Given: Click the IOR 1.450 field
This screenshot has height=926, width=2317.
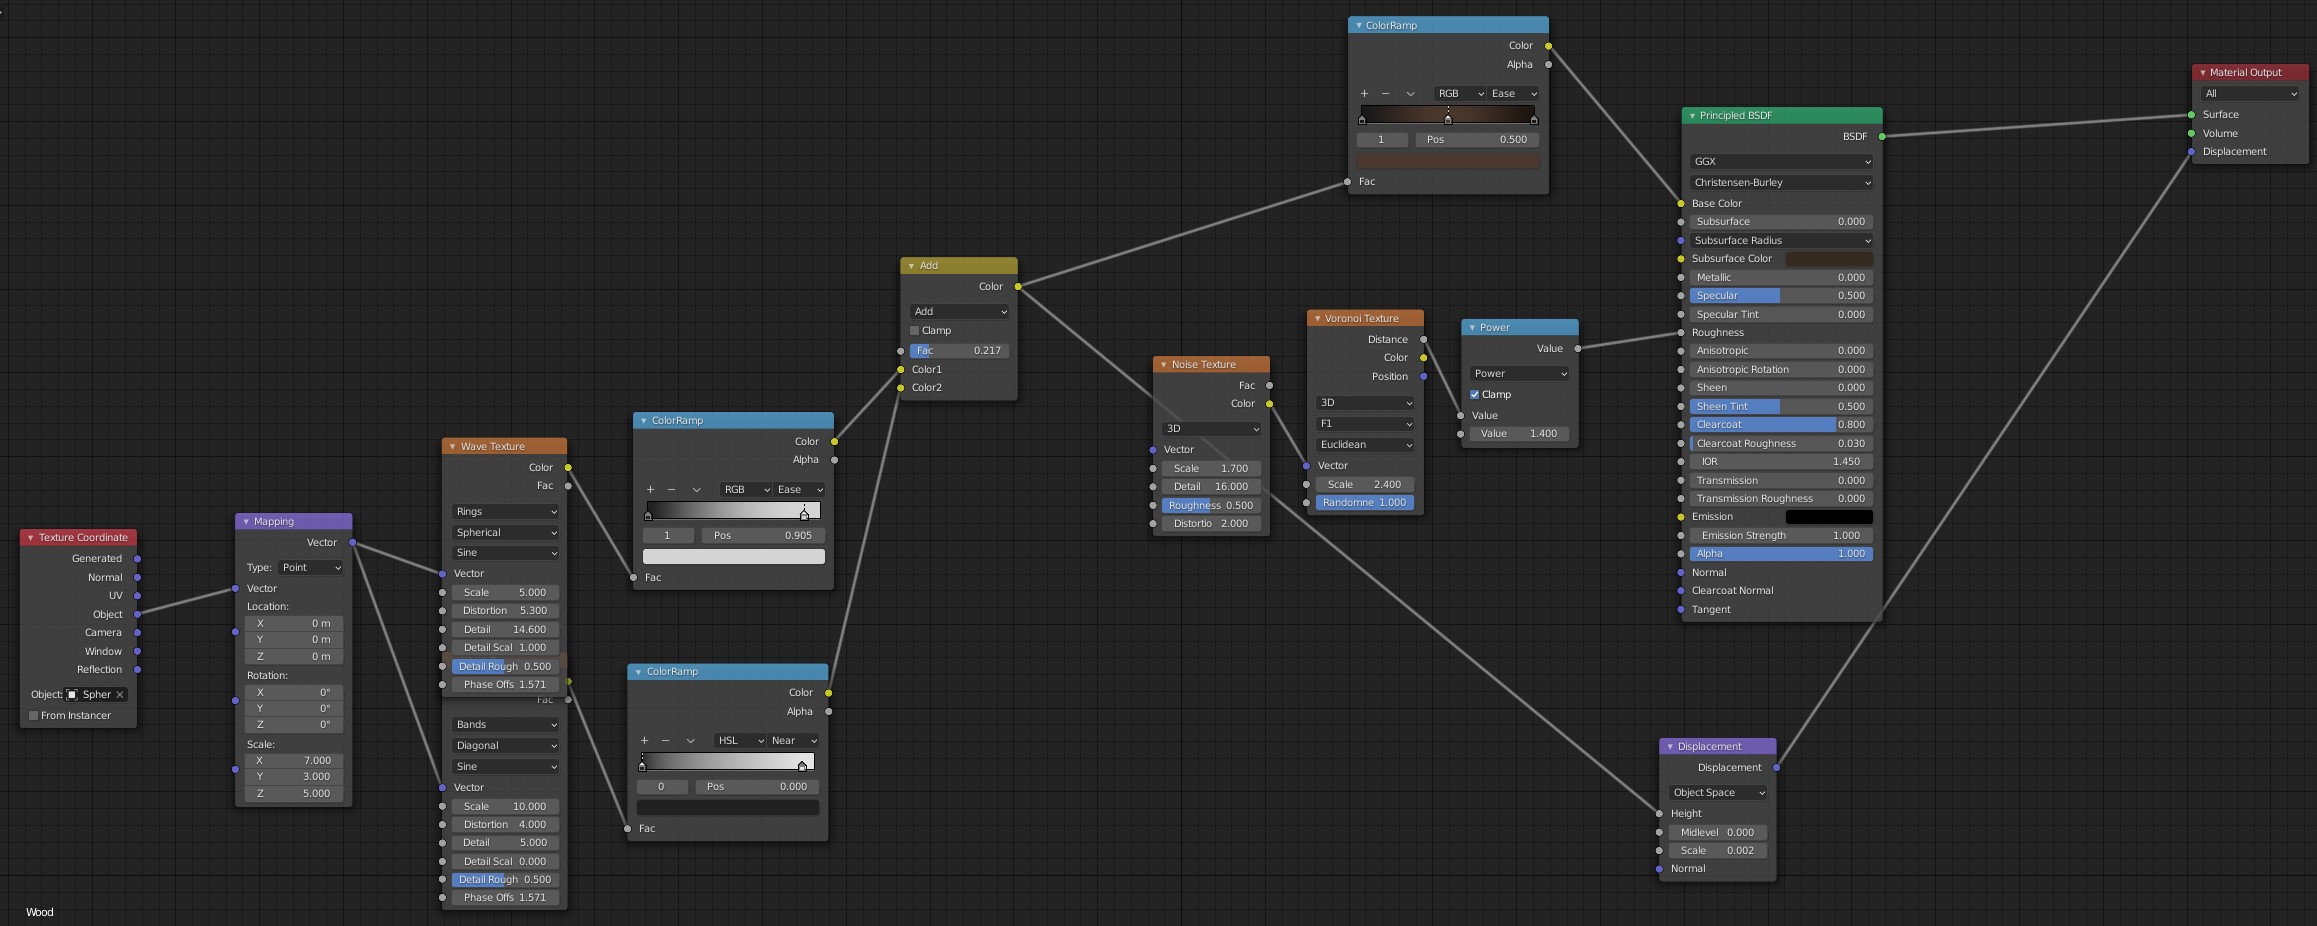Looking at the screenshot, I should point(1781,461).
